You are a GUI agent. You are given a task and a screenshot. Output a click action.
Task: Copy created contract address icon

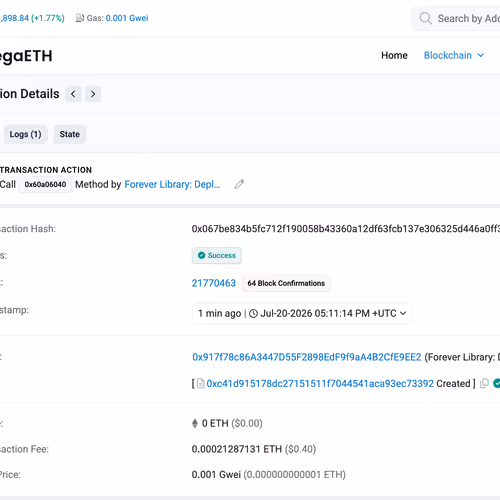tap(484, 384)
